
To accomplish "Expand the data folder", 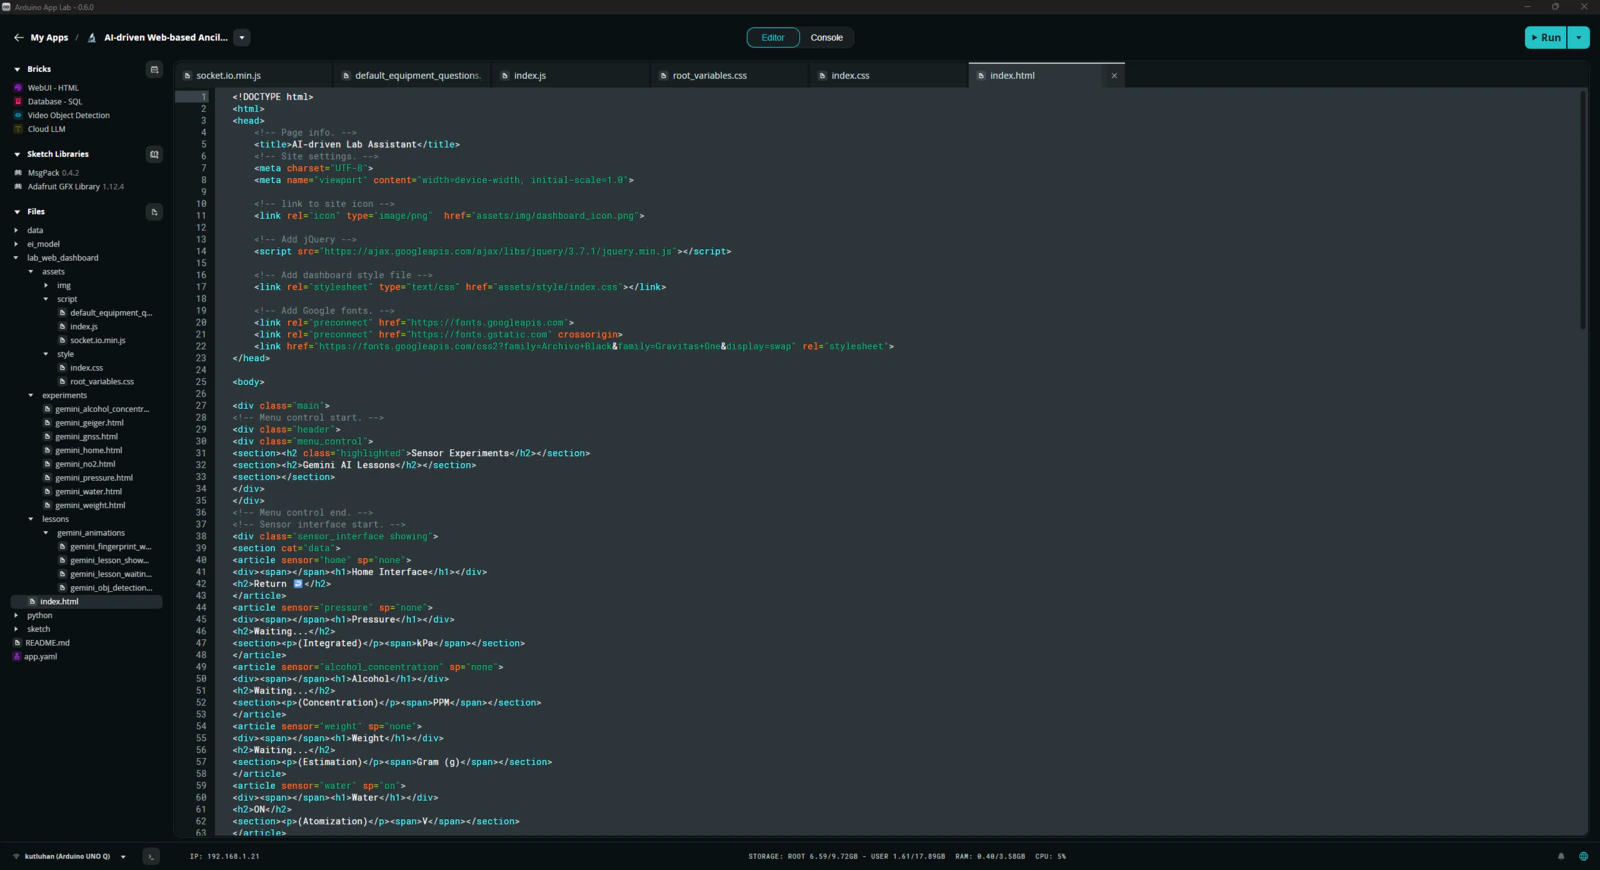I will click(16, 231).
